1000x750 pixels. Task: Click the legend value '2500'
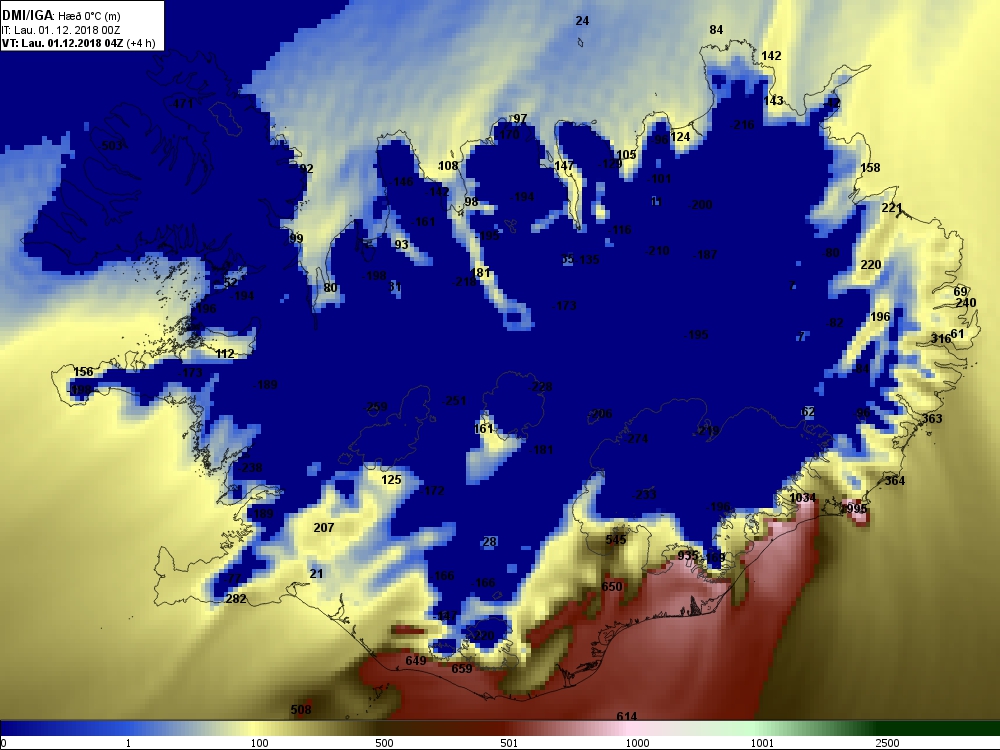tap(887, 743)
